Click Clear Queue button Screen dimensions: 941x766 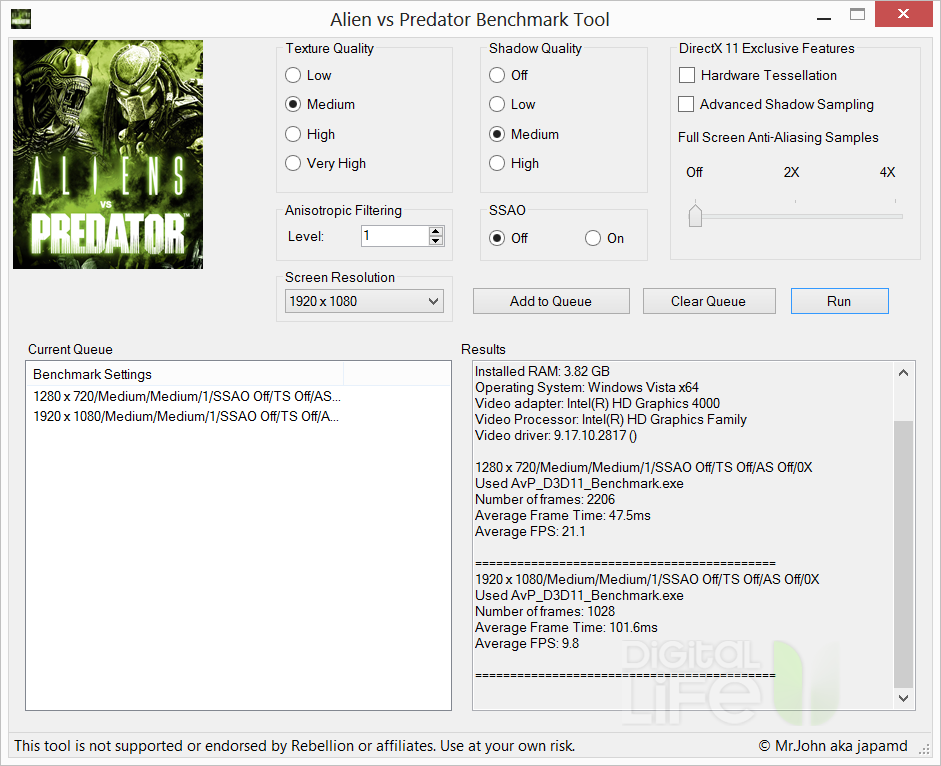tap(709, 301)
